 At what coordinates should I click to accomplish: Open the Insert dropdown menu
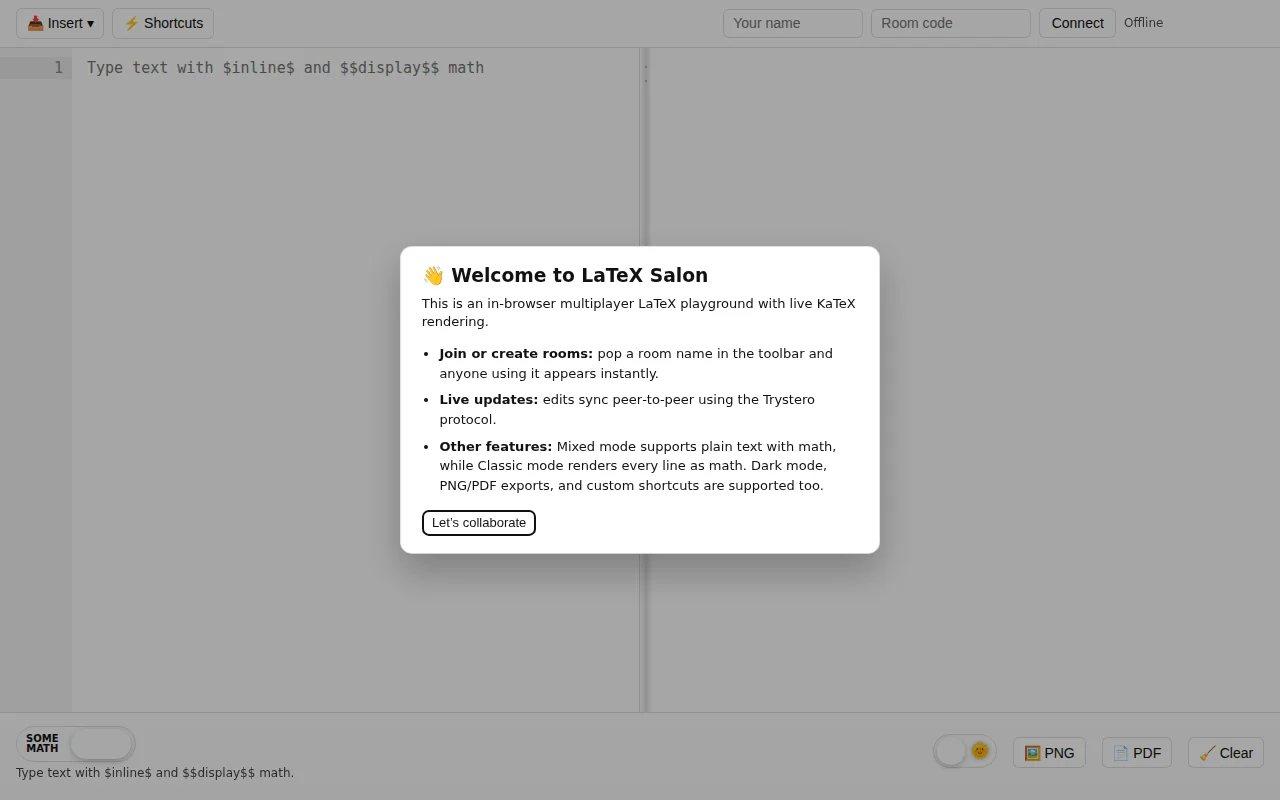click(x=60, y=23)
